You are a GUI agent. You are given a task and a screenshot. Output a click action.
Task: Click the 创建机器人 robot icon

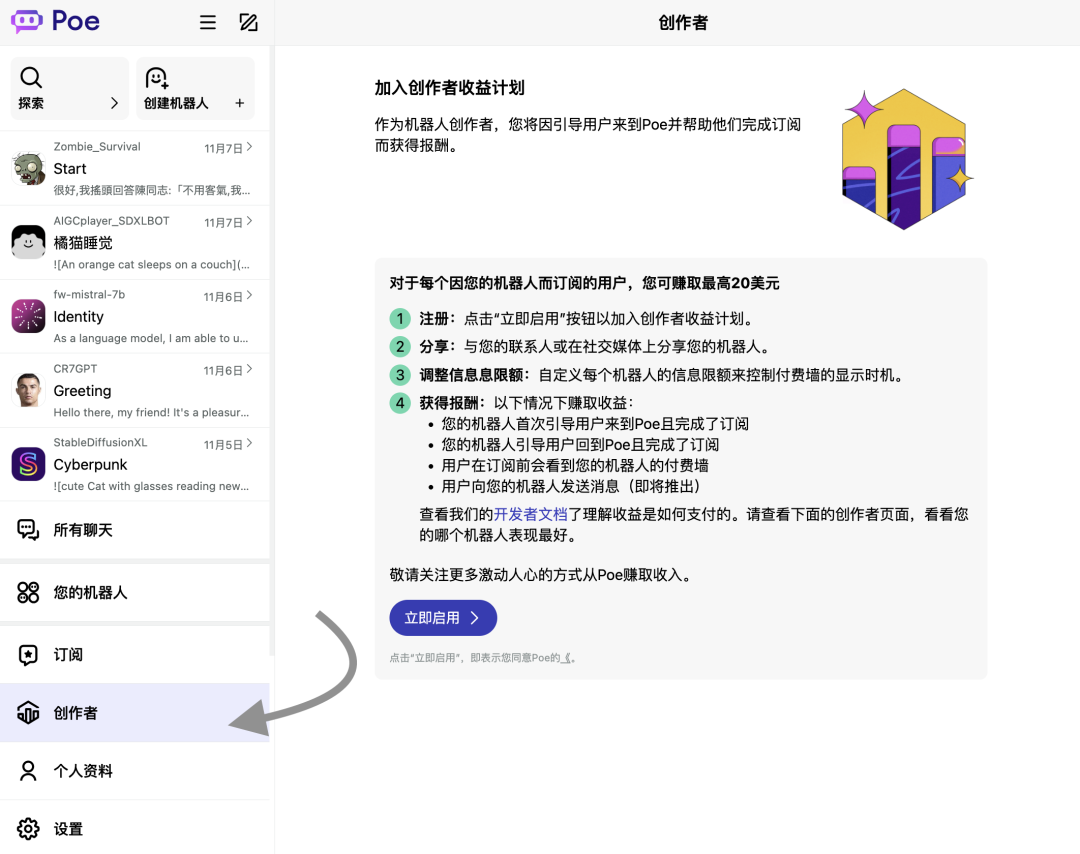coord(156,78)
